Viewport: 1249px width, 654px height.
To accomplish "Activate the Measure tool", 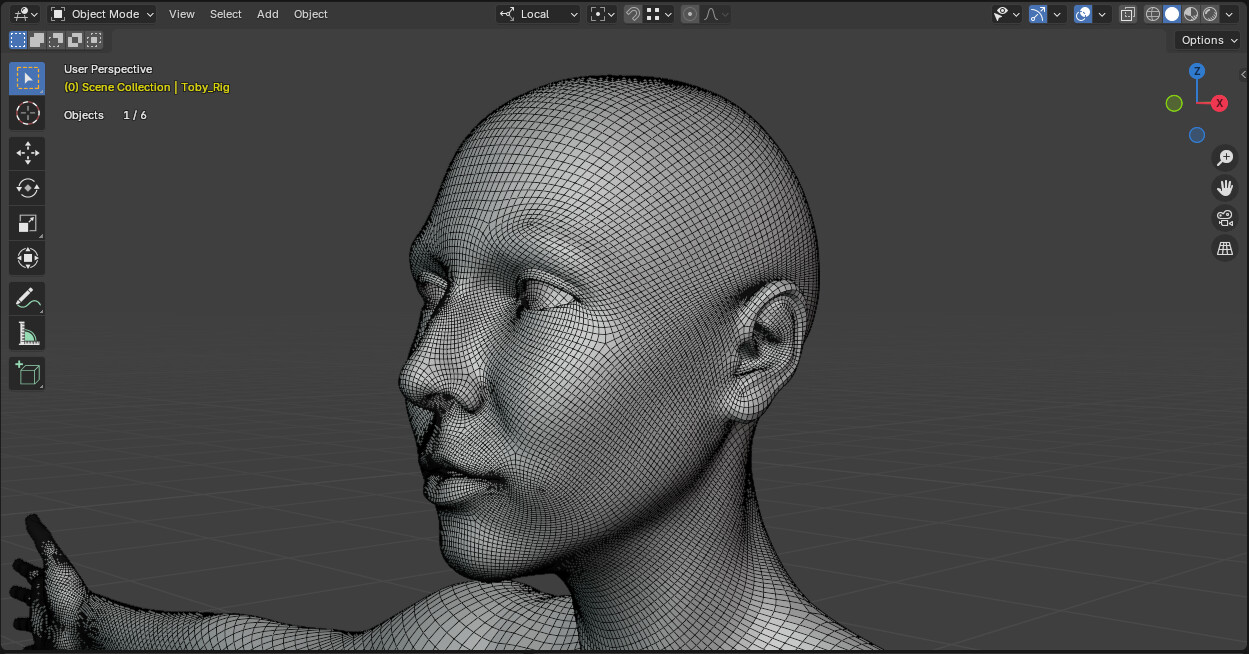I will [x=27, y=333].
